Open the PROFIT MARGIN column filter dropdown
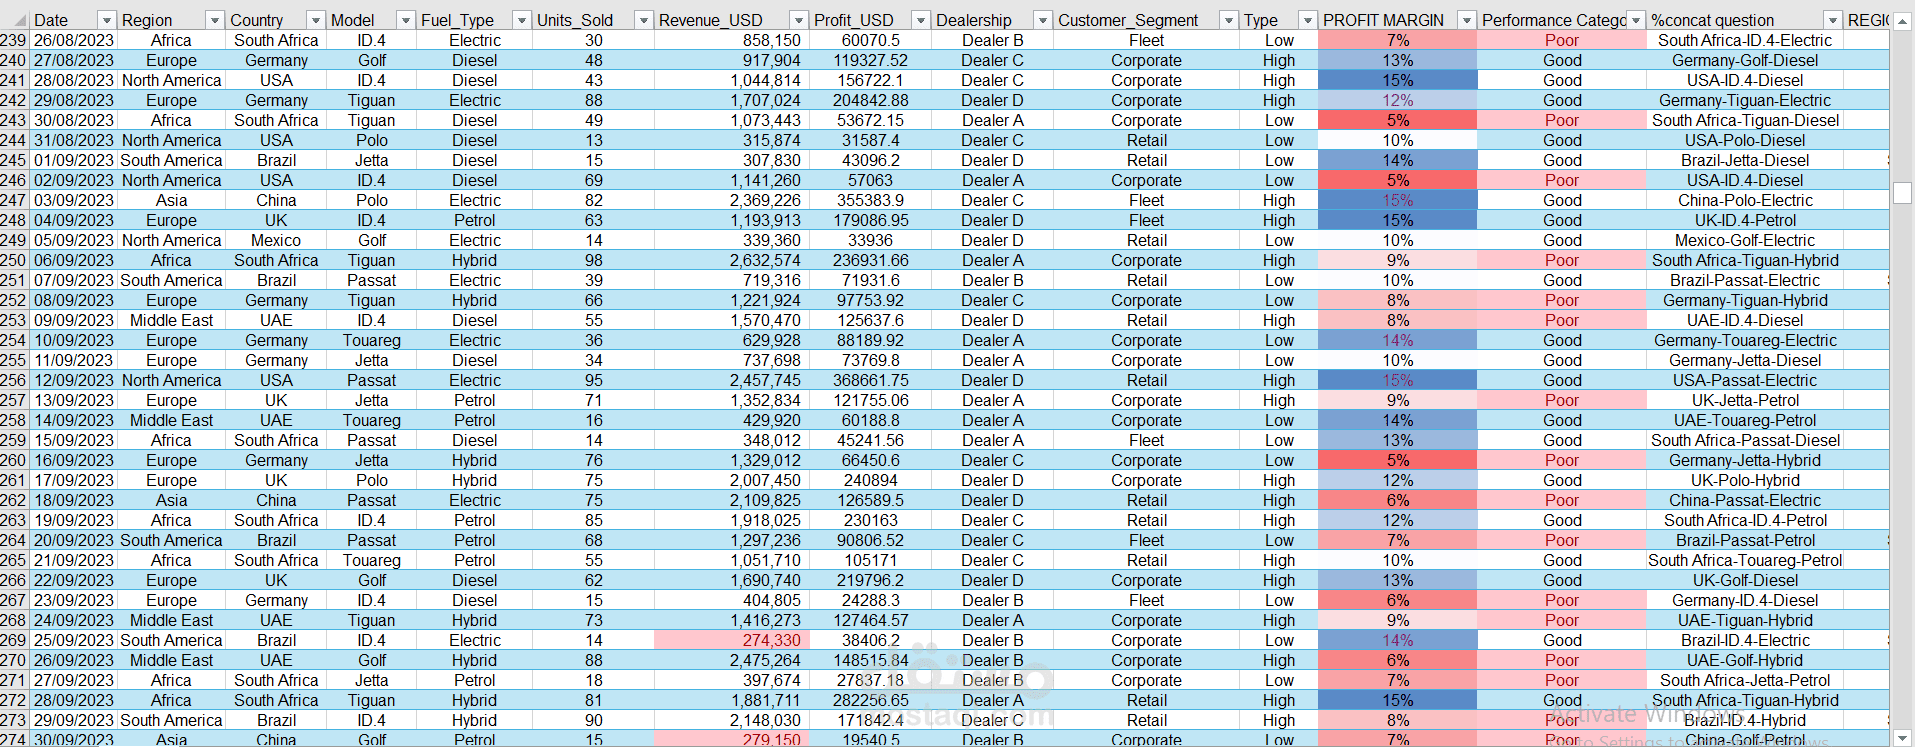Screen dimensions: 1915x747 1467,20
